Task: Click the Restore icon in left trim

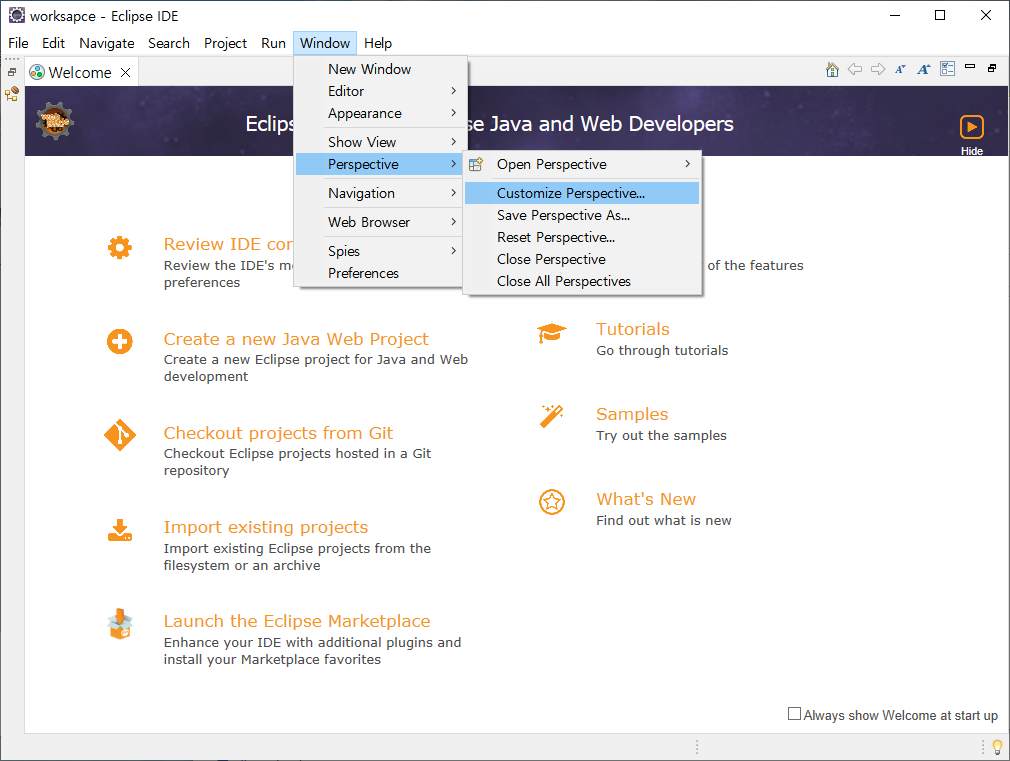Action: point(12,73)
